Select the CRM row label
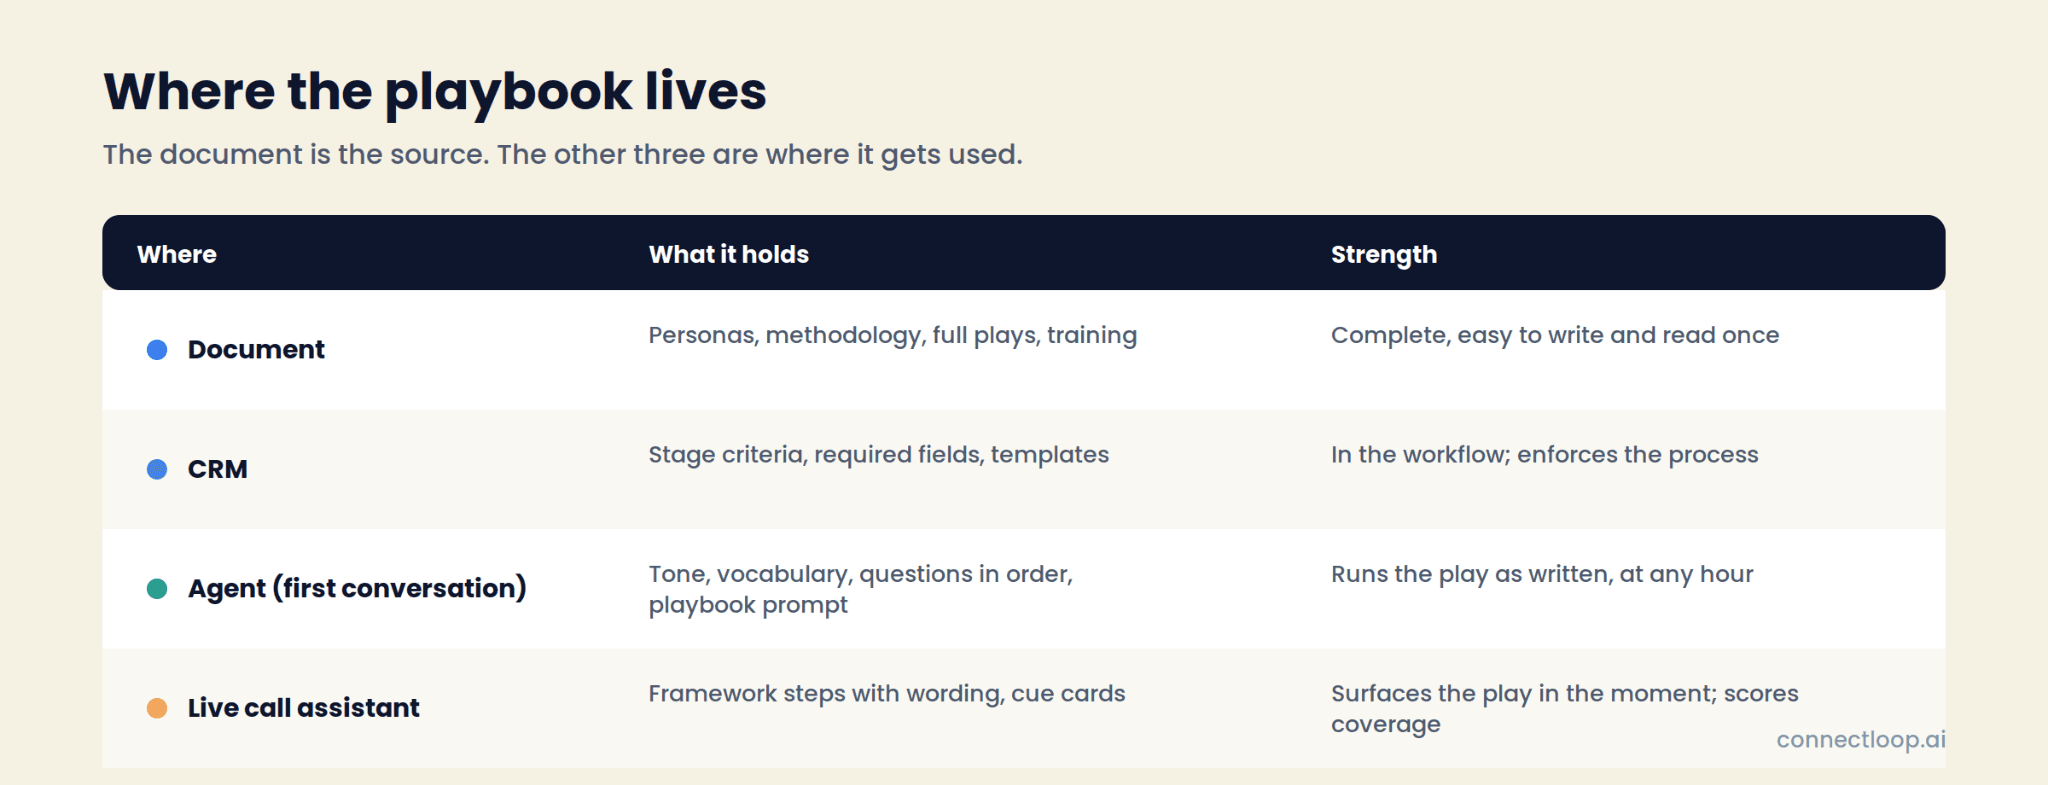This screenshot has height=785, width=2048. (x=217, y=469)
